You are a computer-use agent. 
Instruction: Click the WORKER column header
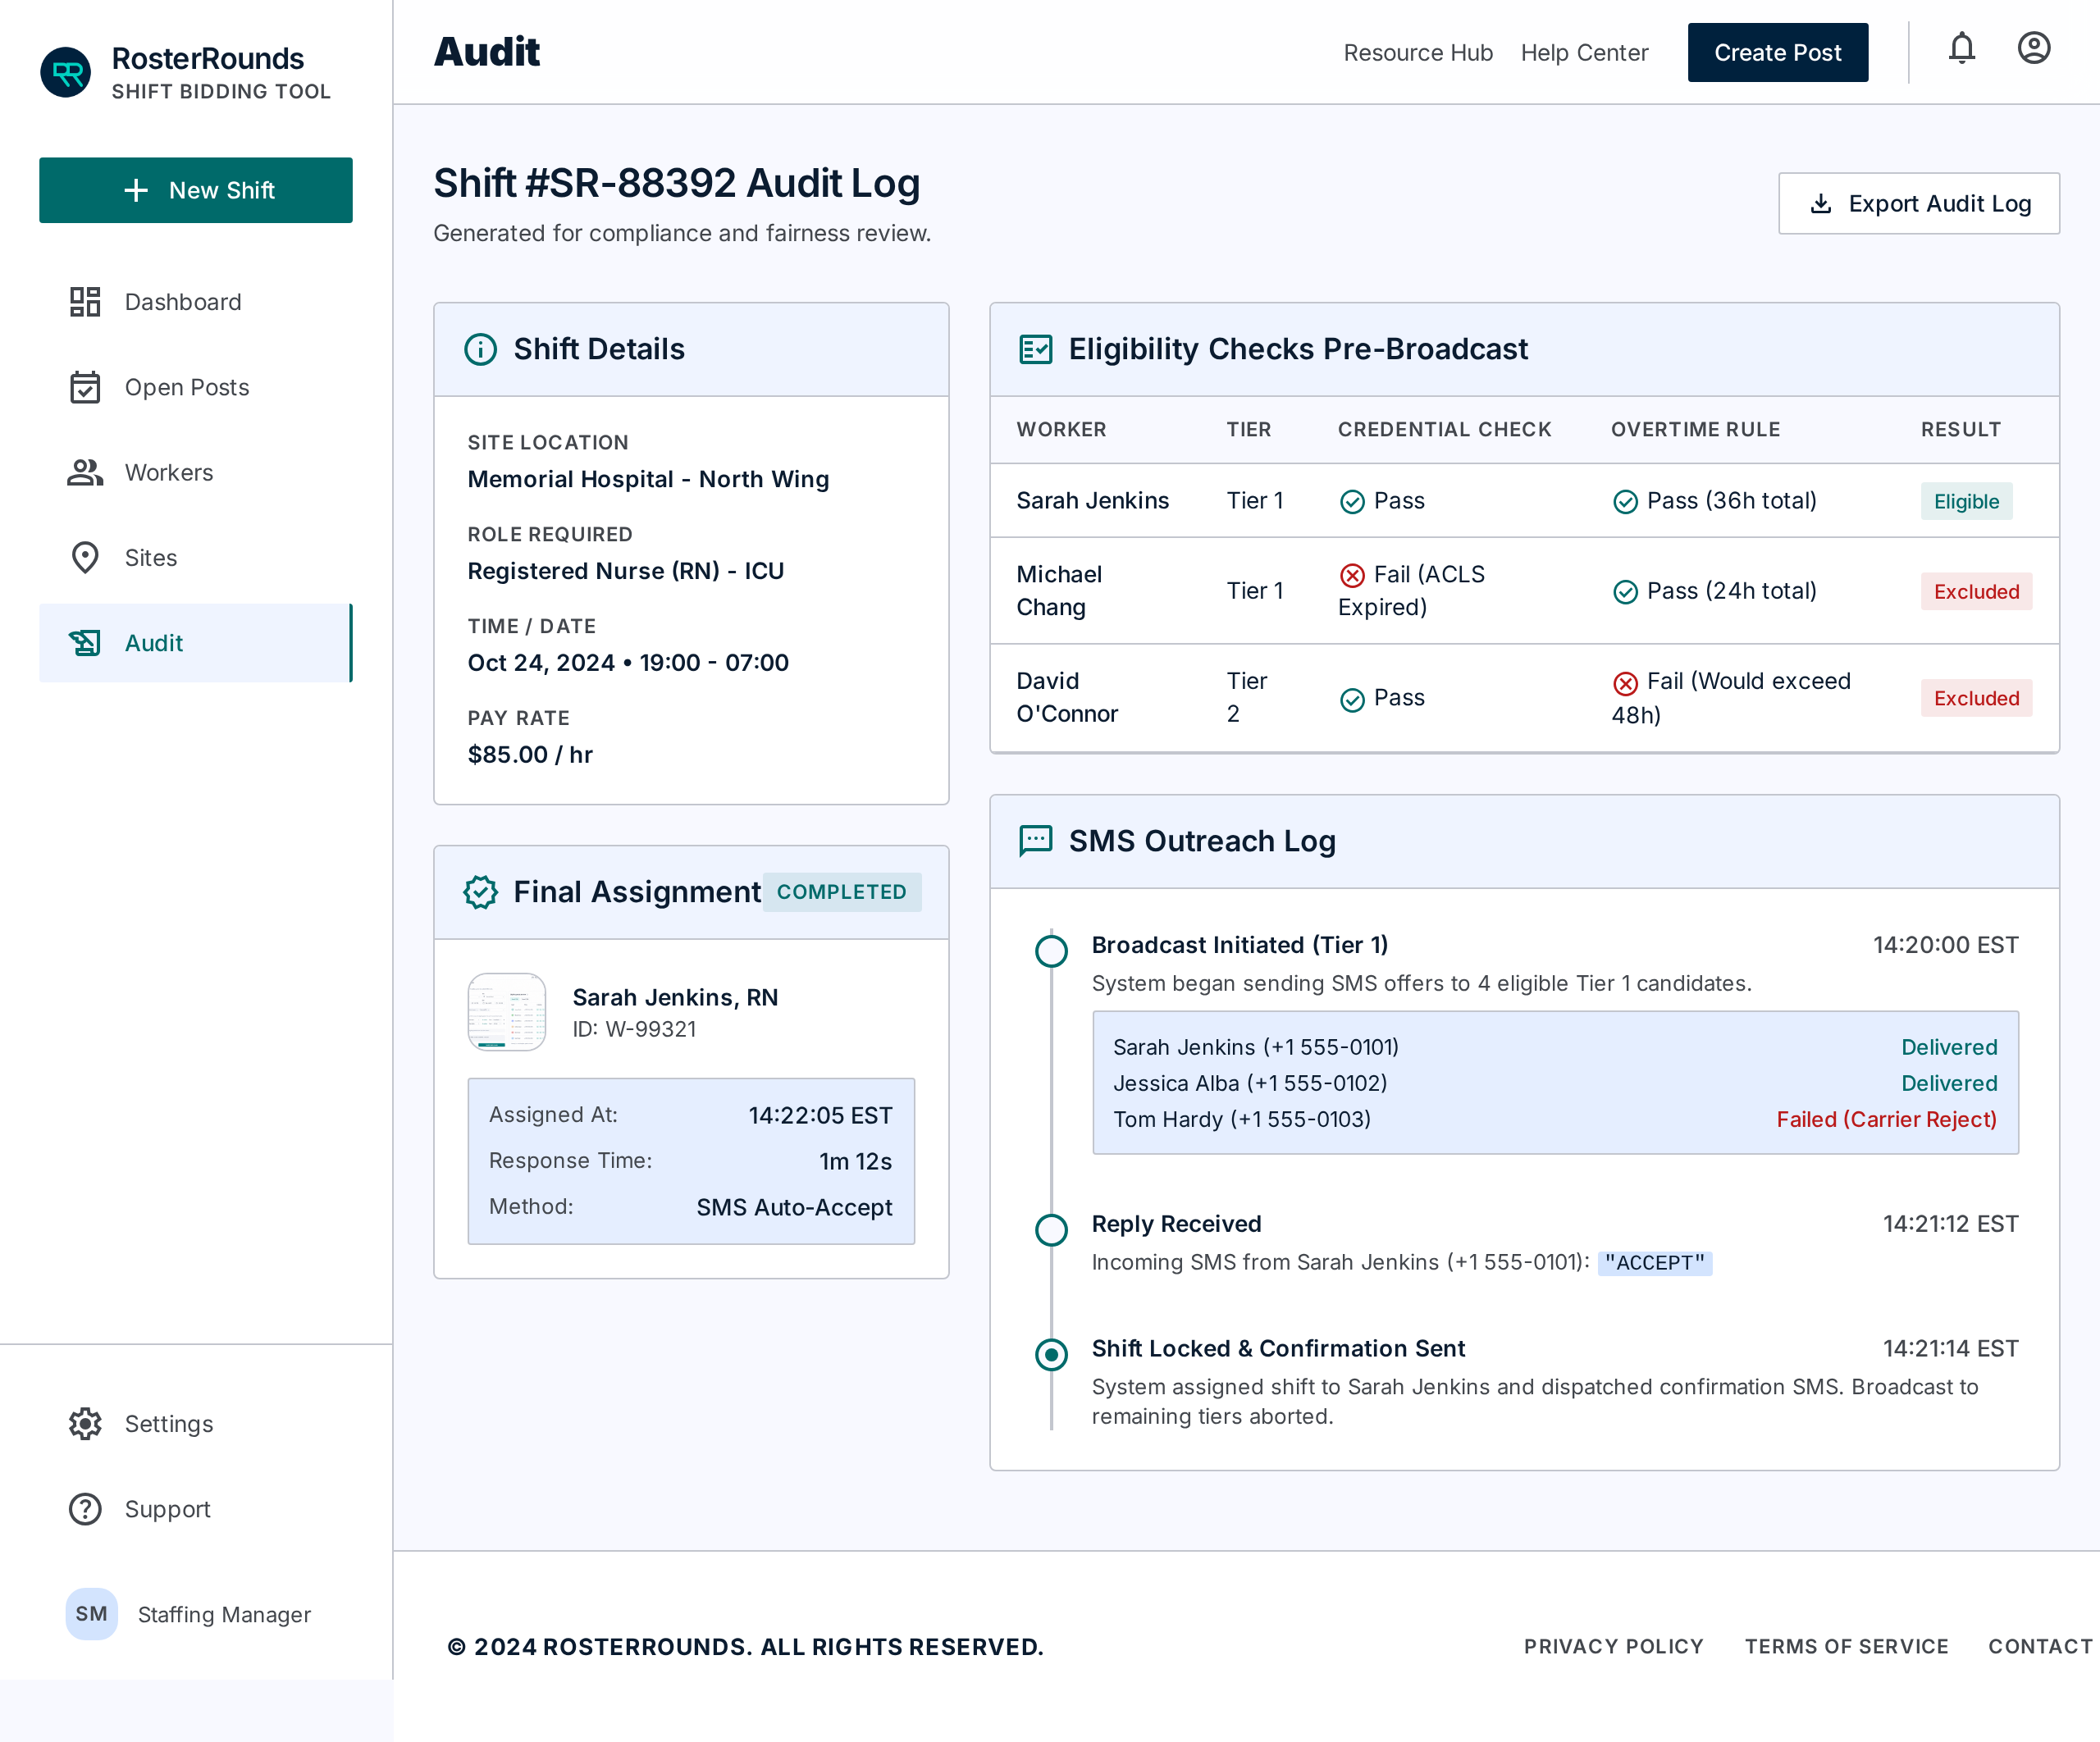pyautogui.click(x=1061, y=429)
